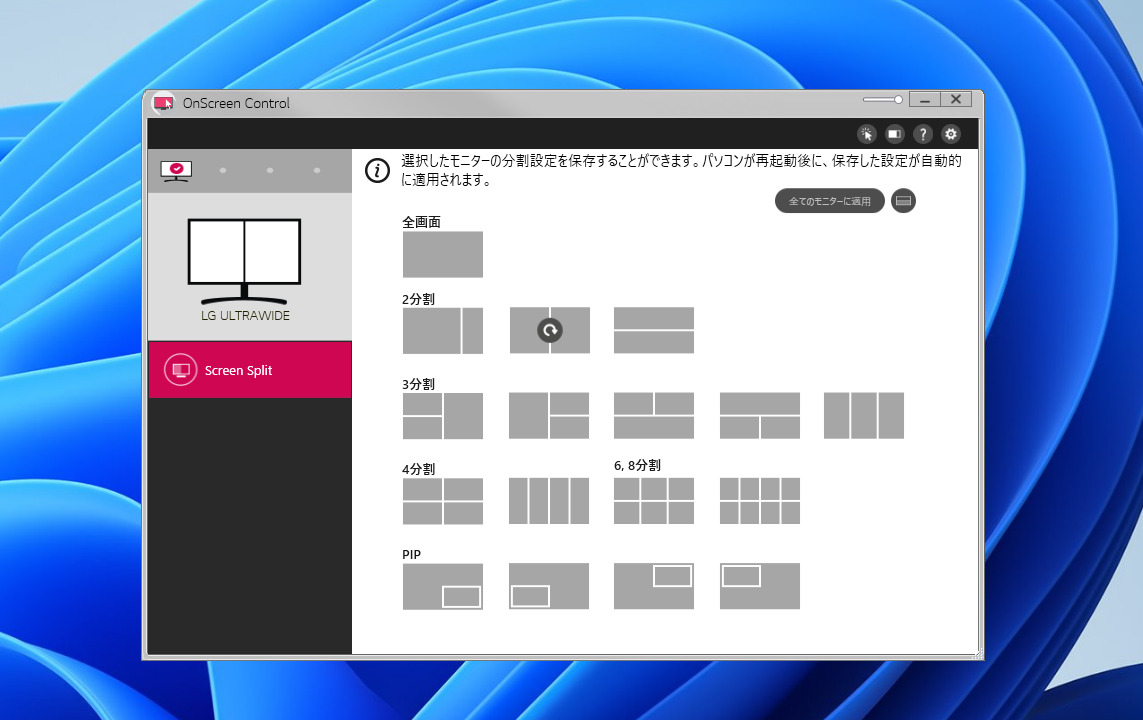Click the round monitor icon beside apply-all button
Viewport: 1143px width, 720px height.
903,201
